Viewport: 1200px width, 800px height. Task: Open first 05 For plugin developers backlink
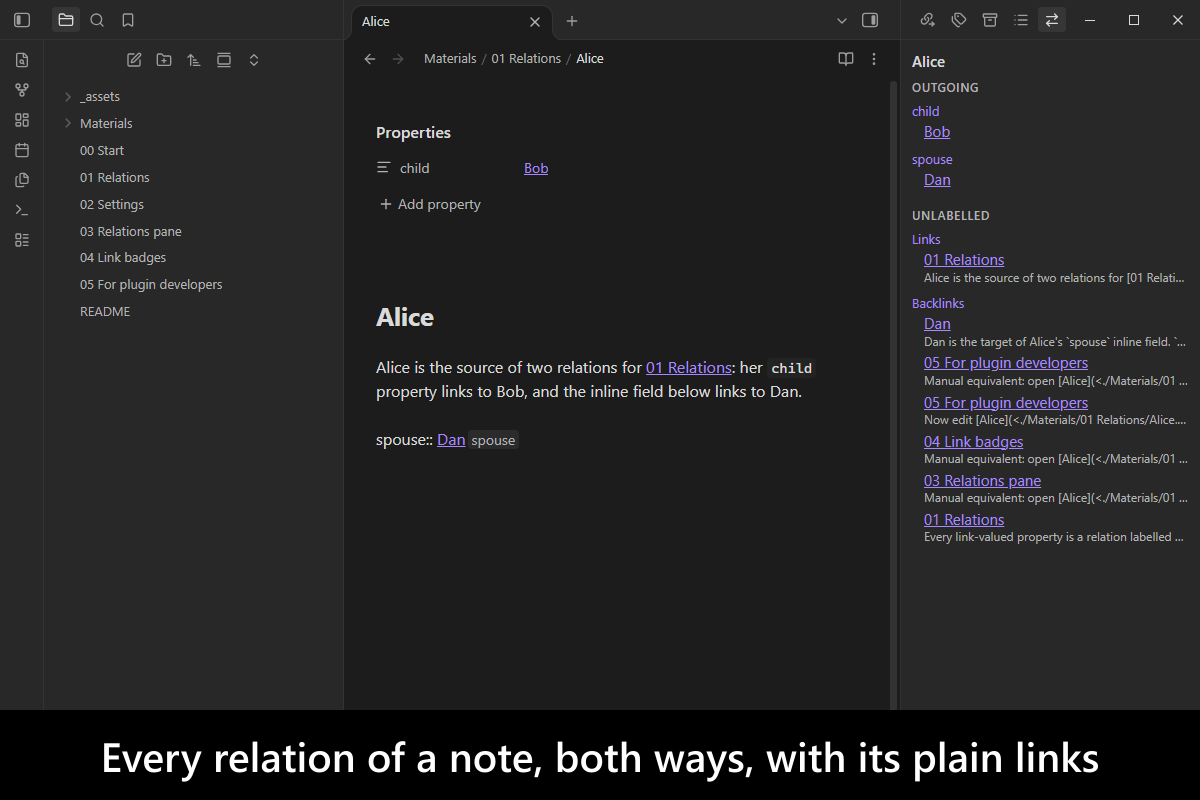(x=1006, y=363)
